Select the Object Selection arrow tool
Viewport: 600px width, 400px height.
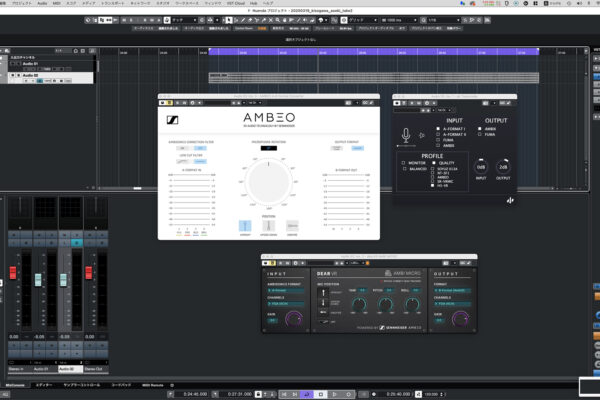coord(229,20)
